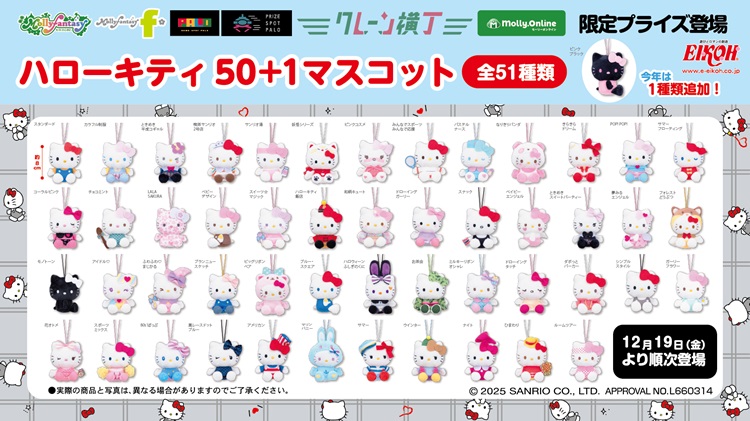Click the 実際の商品と写真は disclaimer text
The width and height of the screenshot is (750, 421).
tap(168, 390)
